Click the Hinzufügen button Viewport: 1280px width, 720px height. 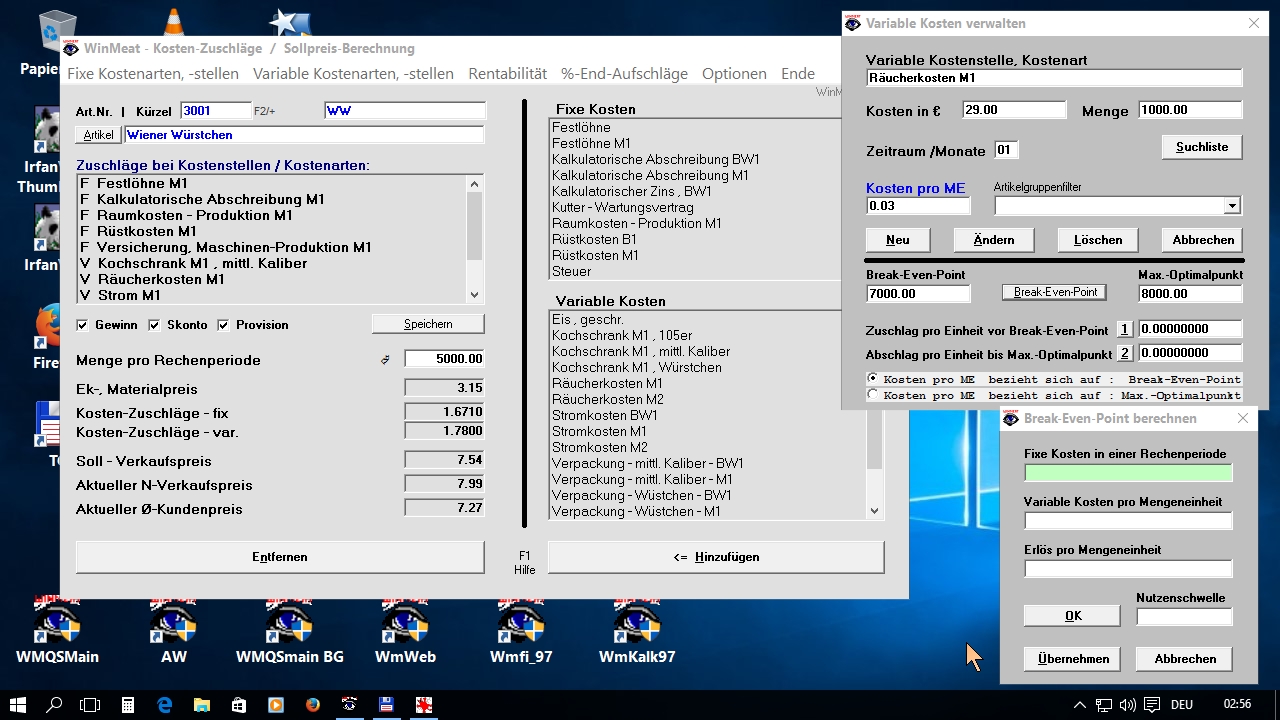(715, 557)
